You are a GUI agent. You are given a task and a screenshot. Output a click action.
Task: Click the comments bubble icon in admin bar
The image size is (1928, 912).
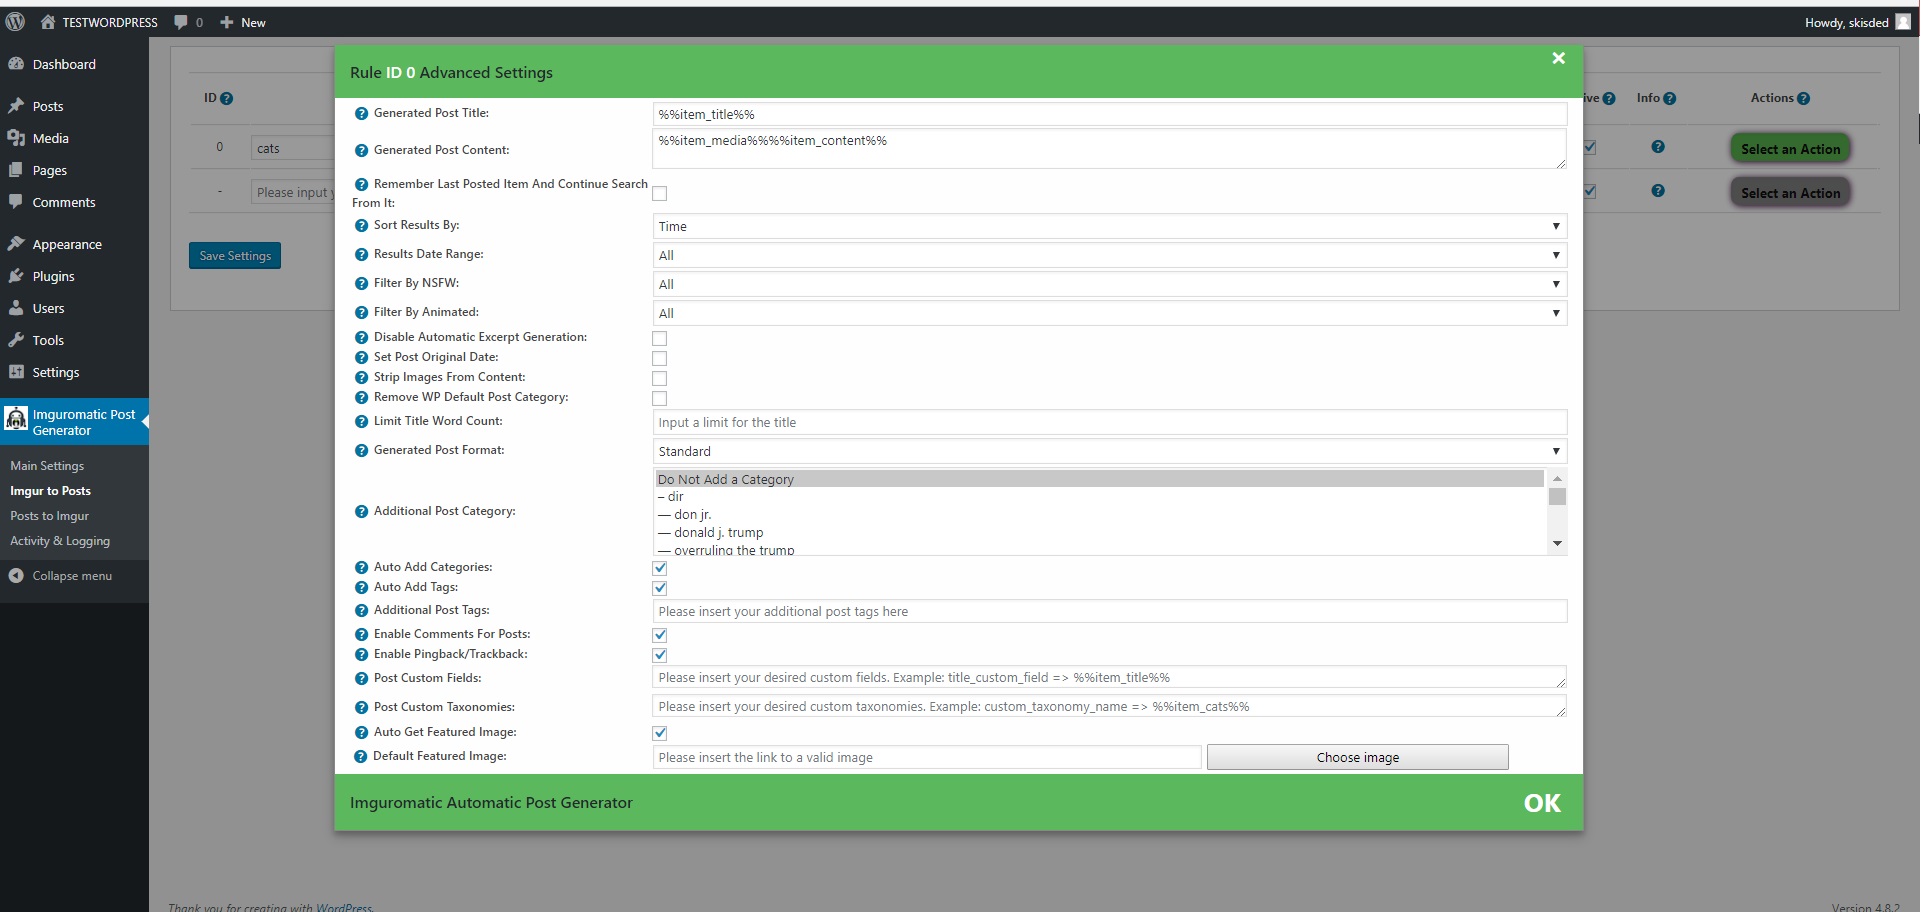click(180, 22)
